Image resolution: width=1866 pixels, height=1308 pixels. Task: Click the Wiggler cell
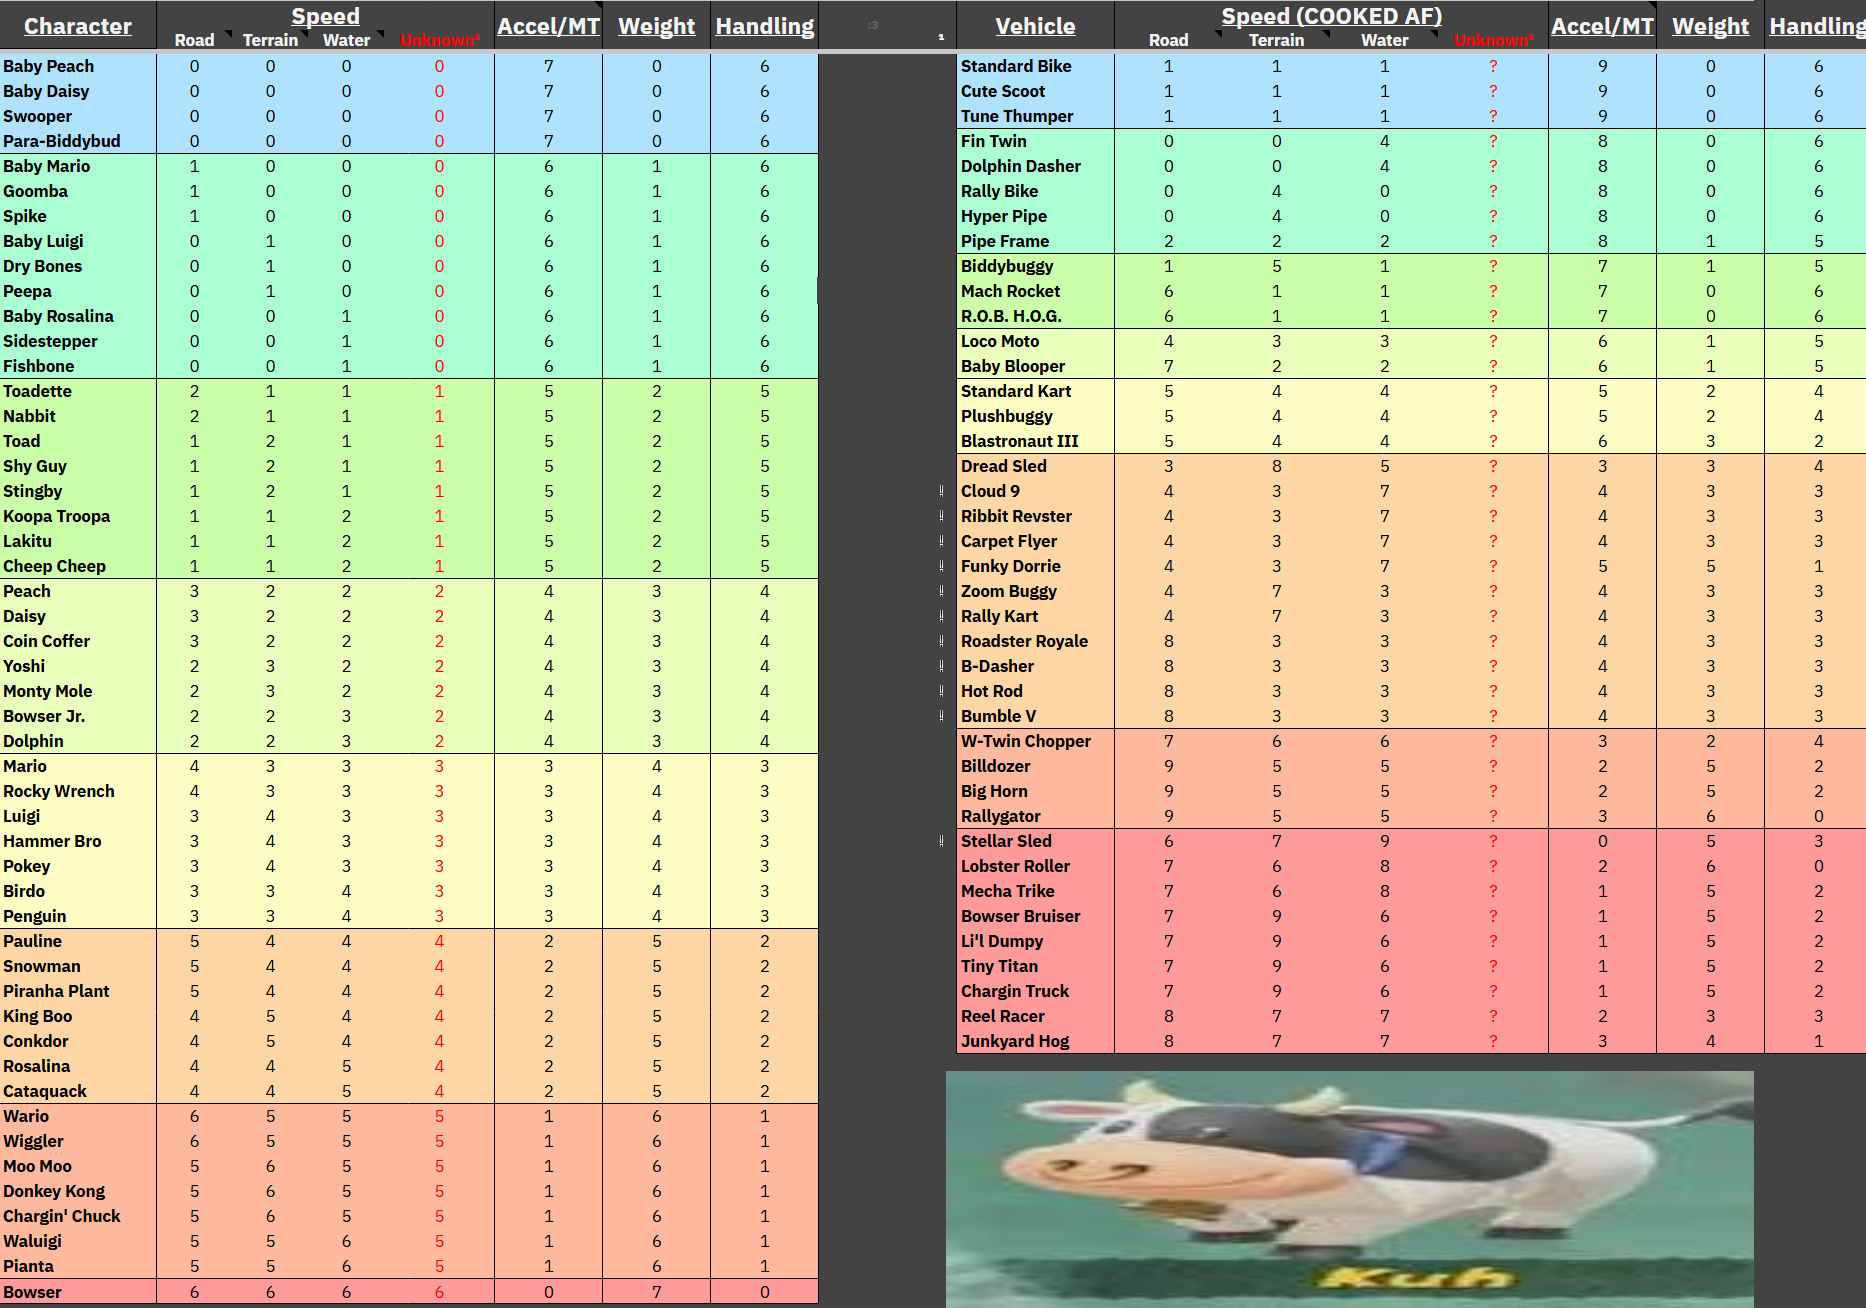click(x=78, y=1141)
